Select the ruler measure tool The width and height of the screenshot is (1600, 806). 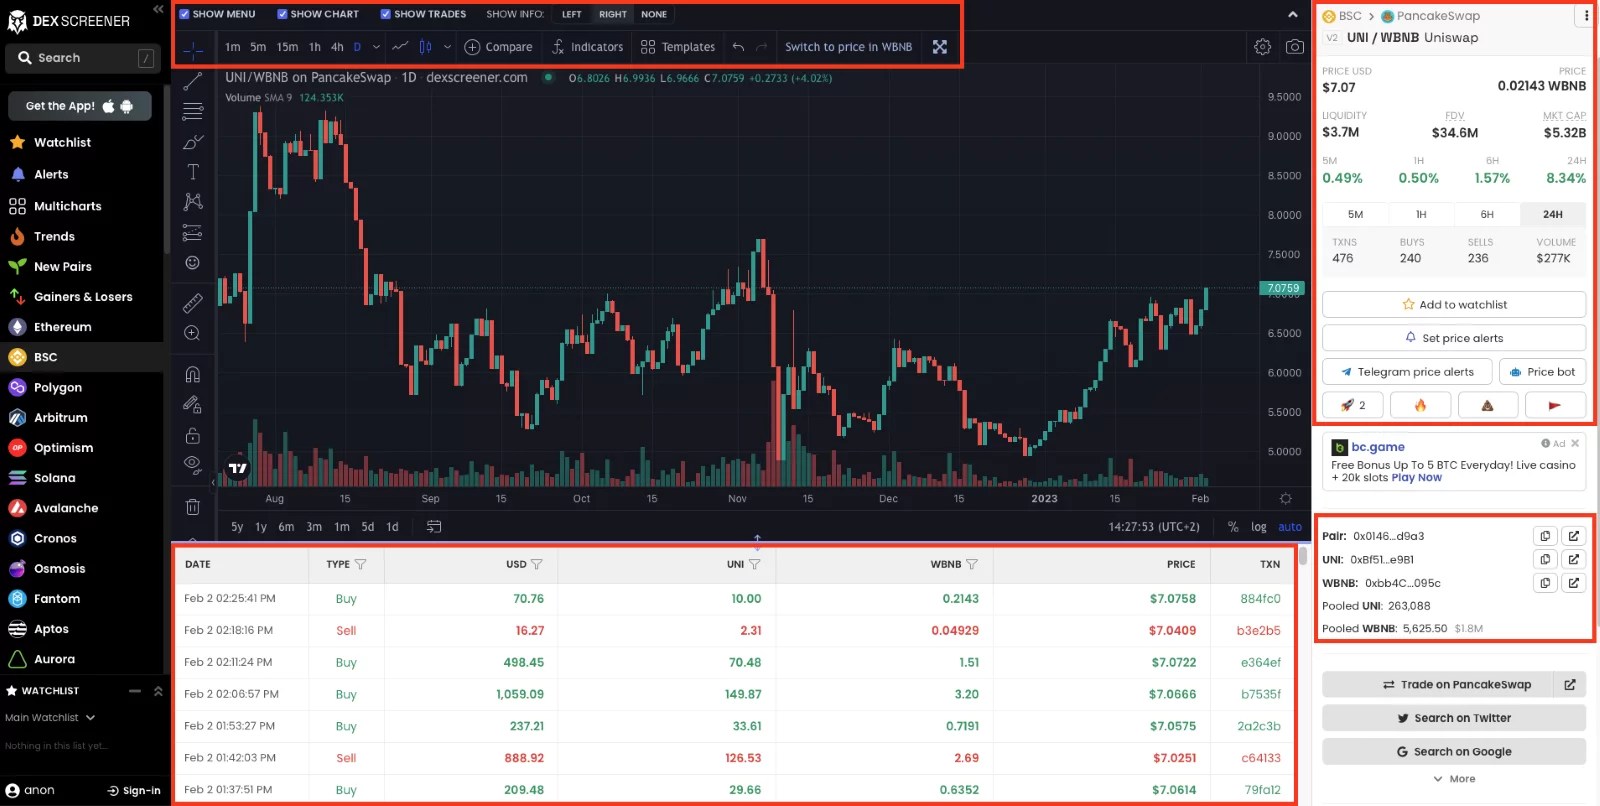[193, 302]
